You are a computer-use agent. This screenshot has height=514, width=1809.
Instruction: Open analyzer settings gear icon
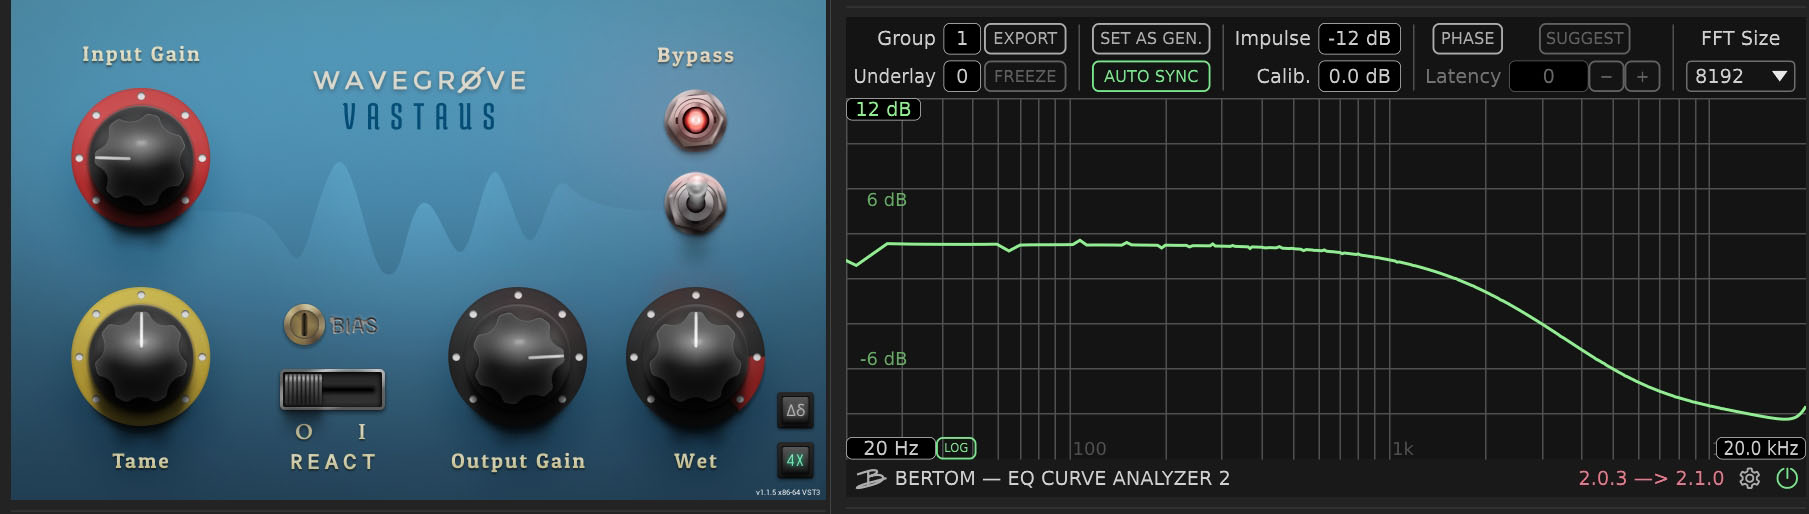tap(1750, 479)
